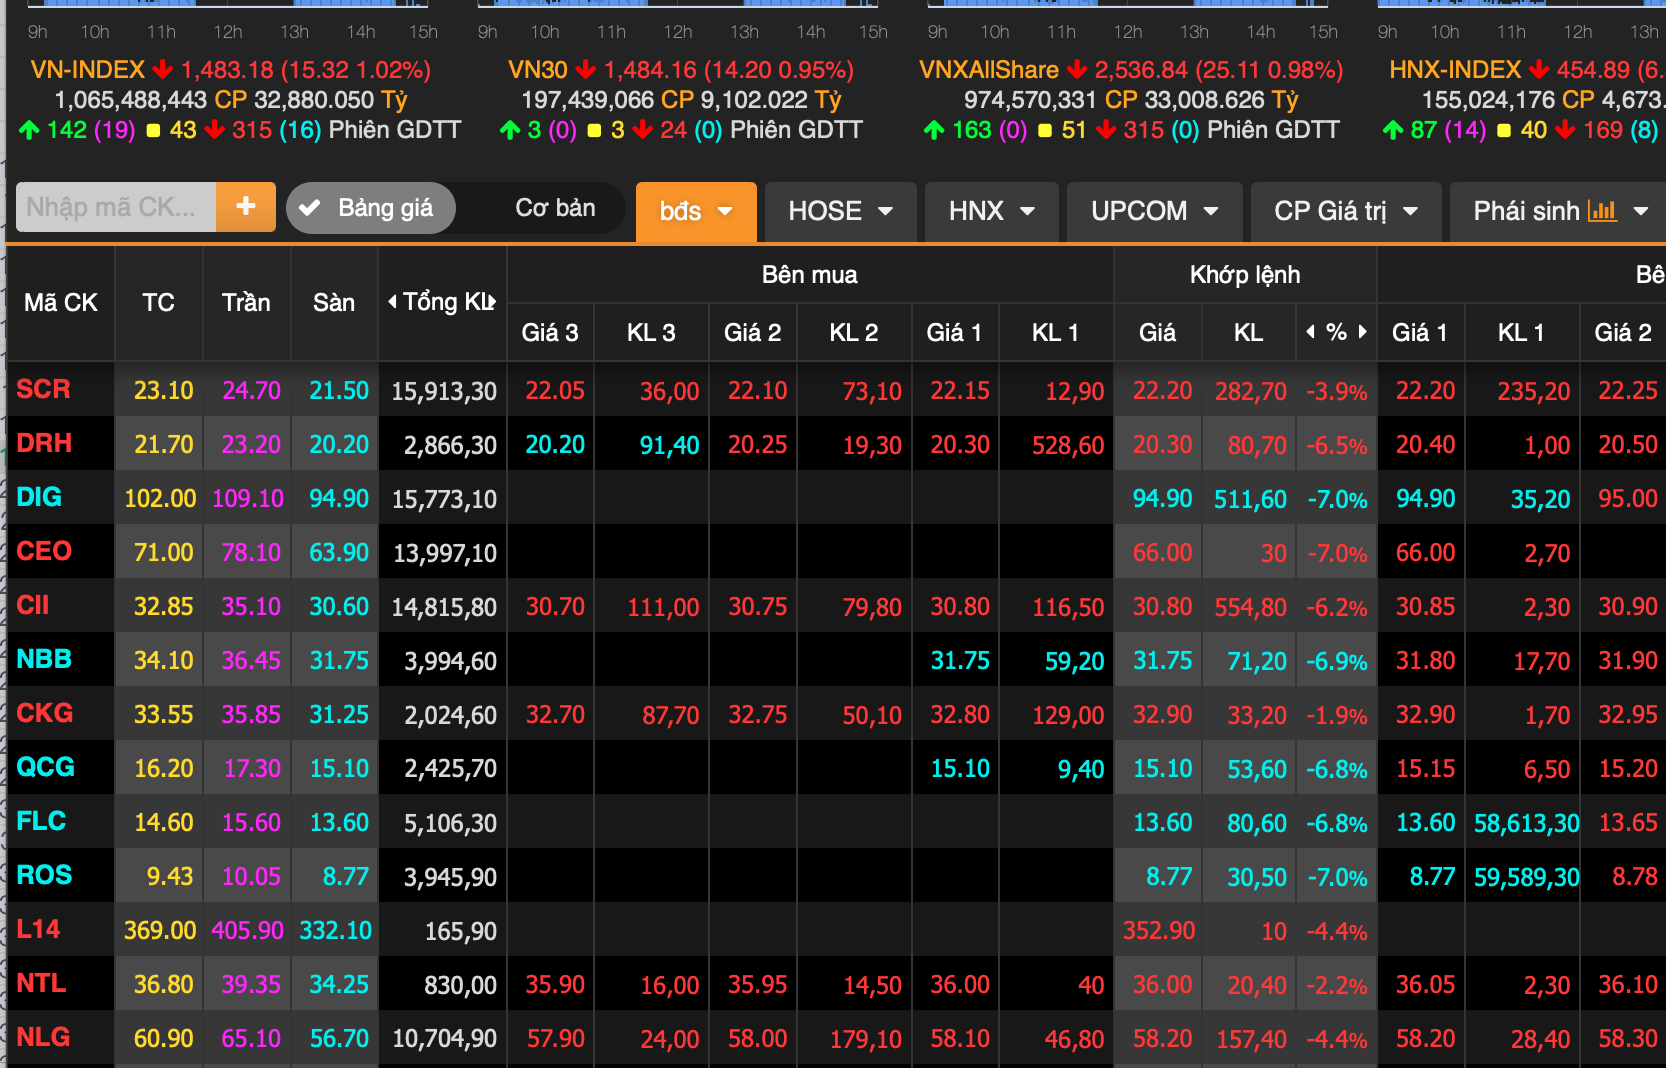
Task: Click right arrow next to % column
Action: [x=1362, y=332]
